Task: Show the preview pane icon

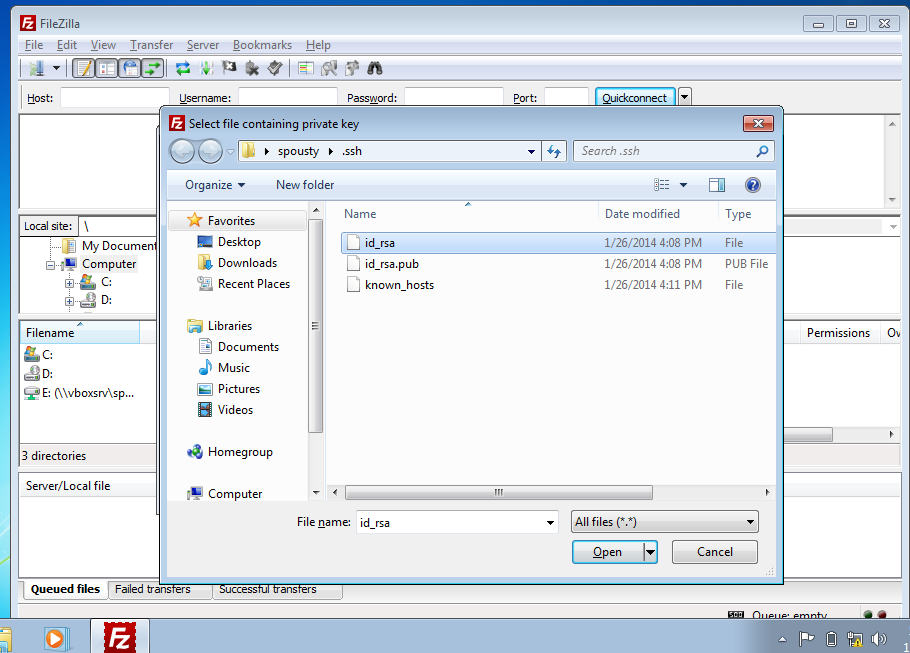Action: coord(716,185)
